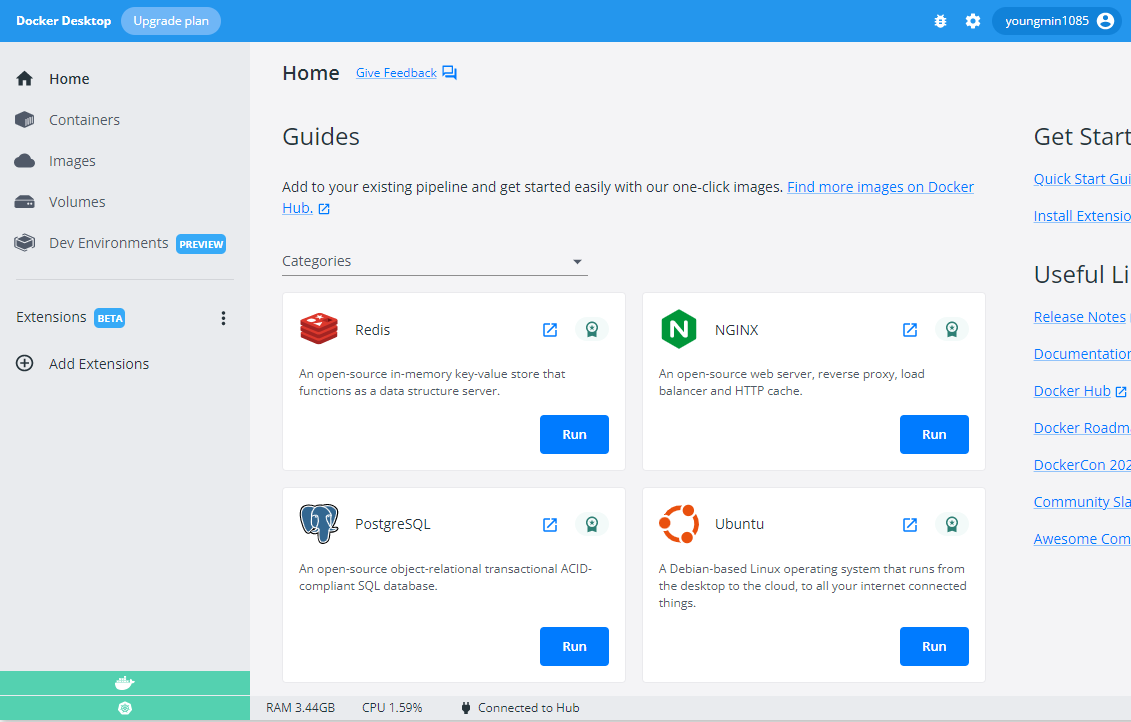Image resolution: width=1131 pixels, height=722 pixels.
Task: Open the Release Notes link
Action: [x=1079, y=317]
